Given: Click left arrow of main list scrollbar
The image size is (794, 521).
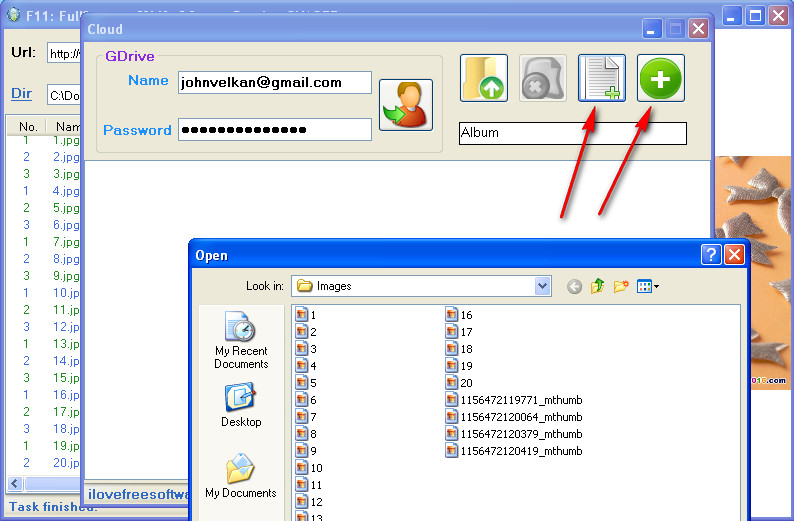Looking at the screenshot, I should (x=15, y=484).
